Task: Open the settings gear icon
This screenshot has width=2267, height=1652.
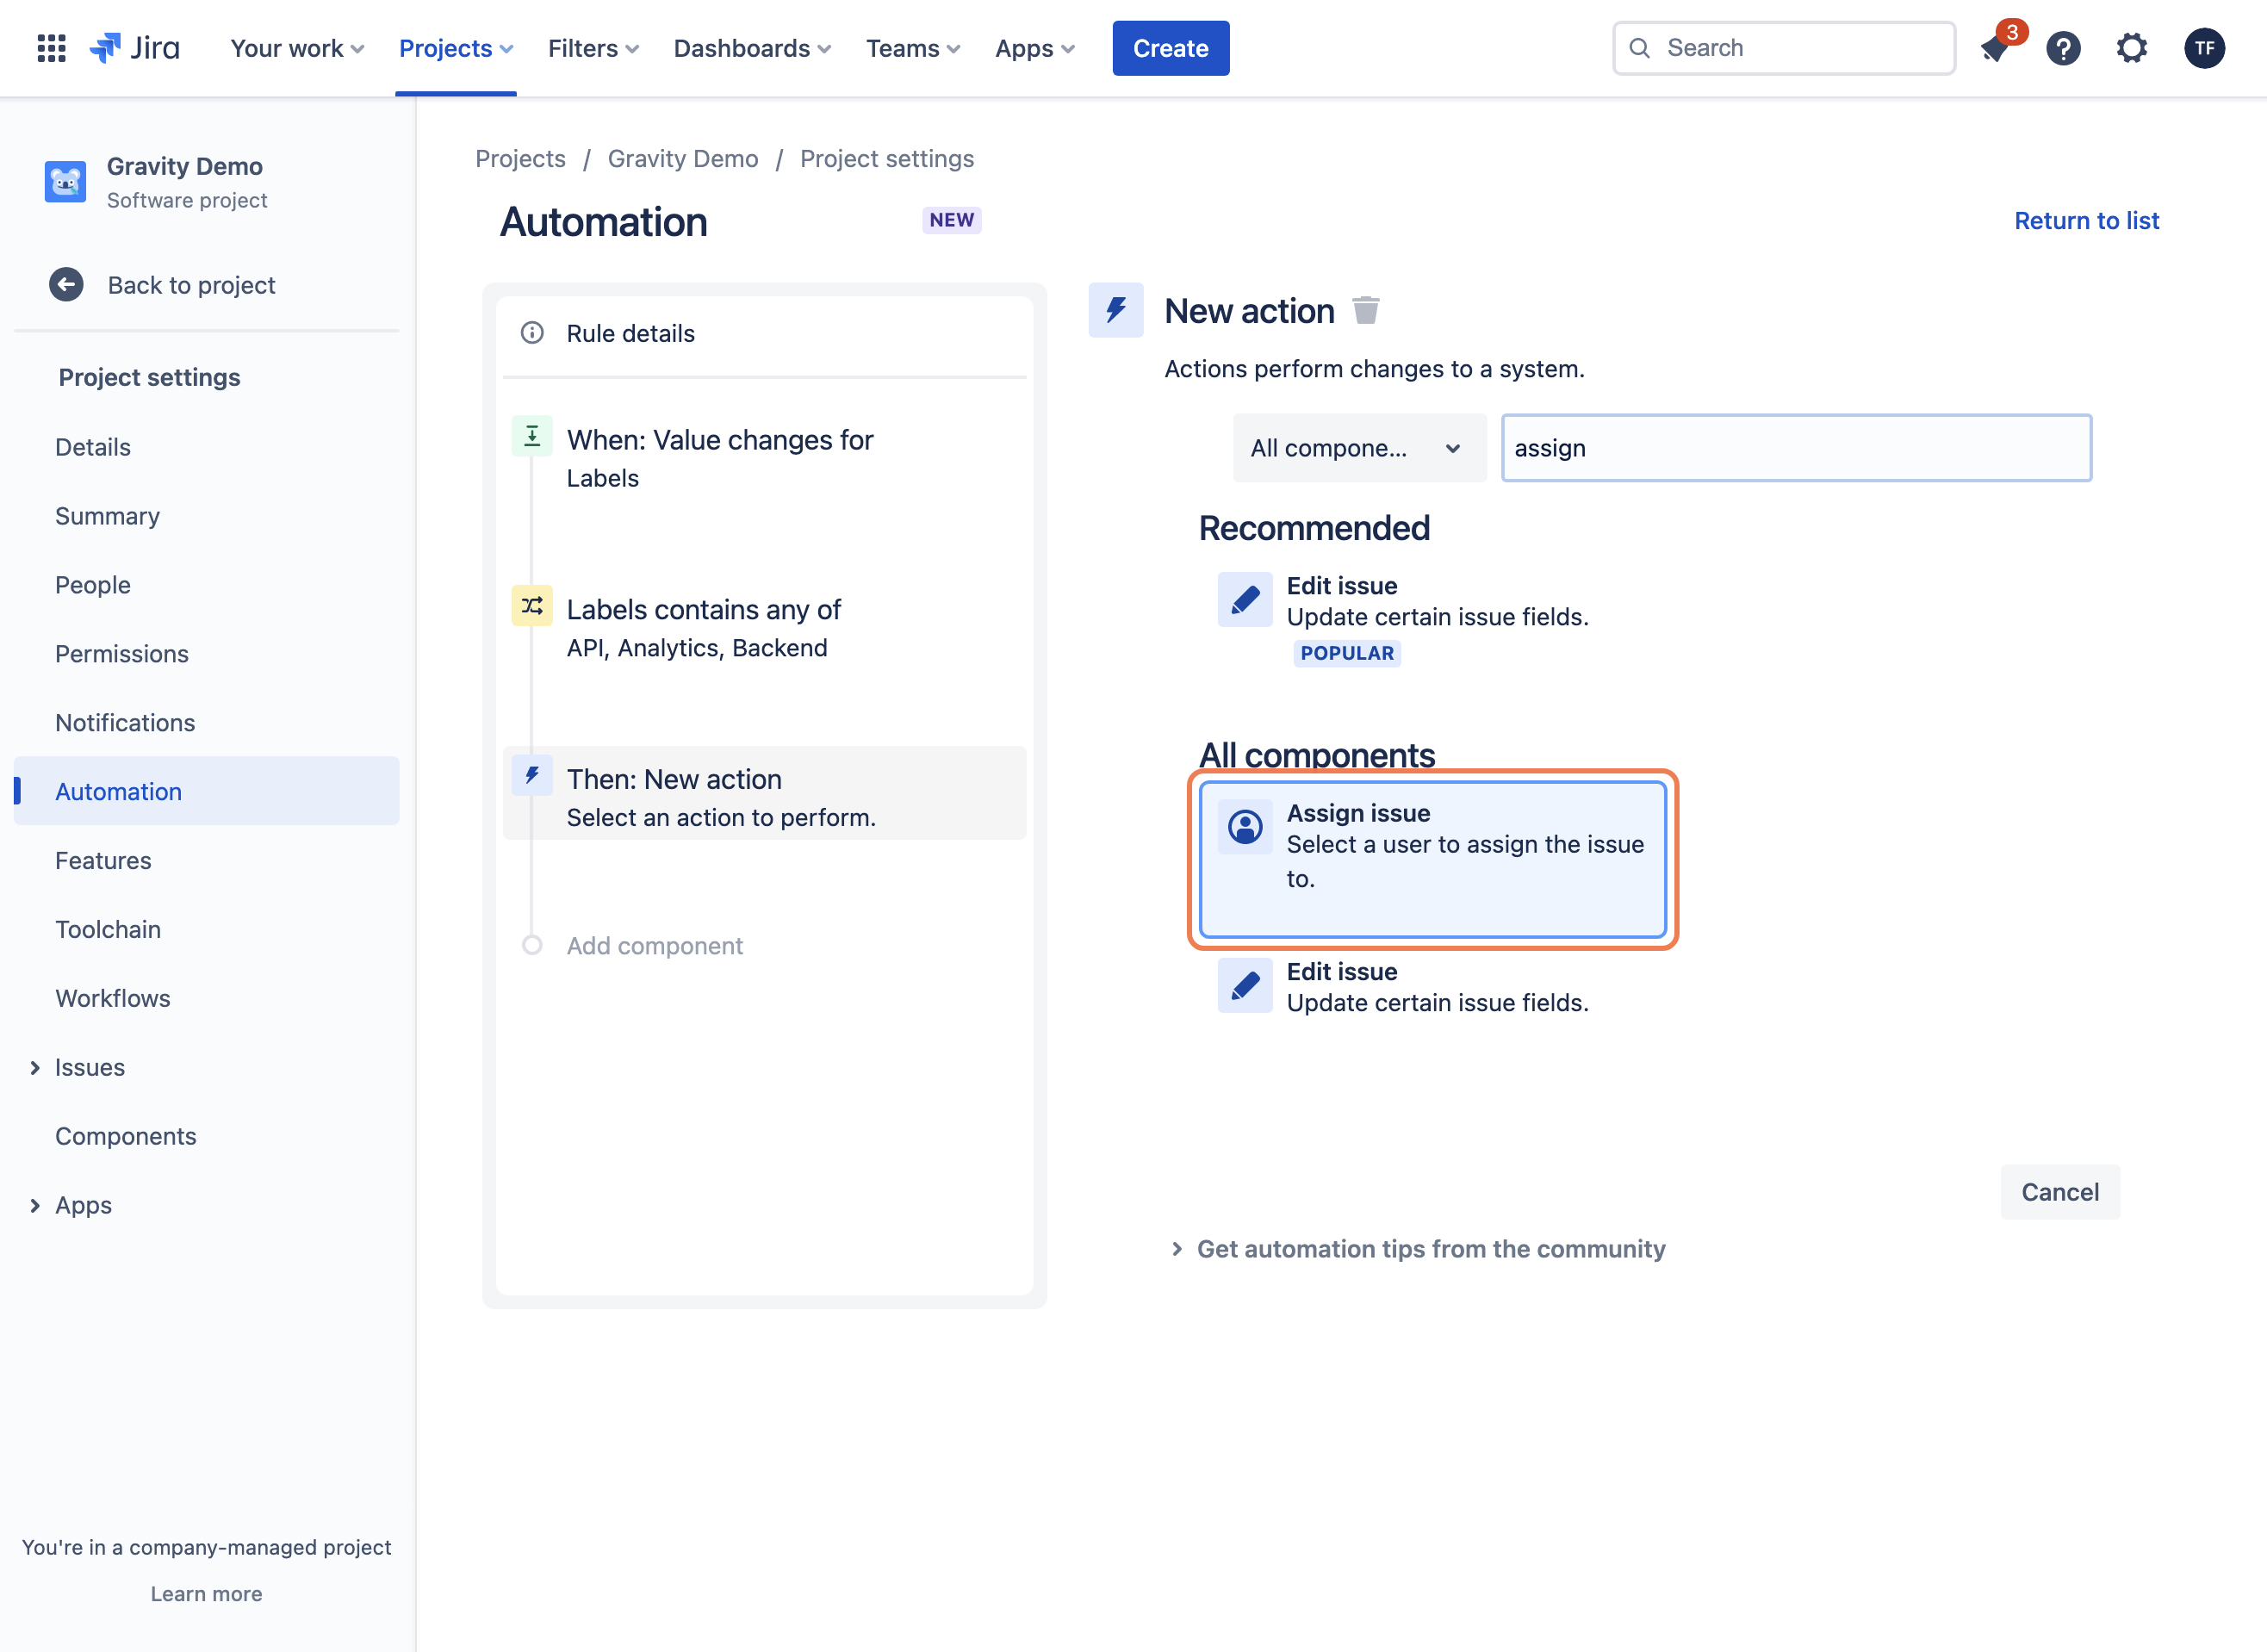Action: [x=2132, y=48]
